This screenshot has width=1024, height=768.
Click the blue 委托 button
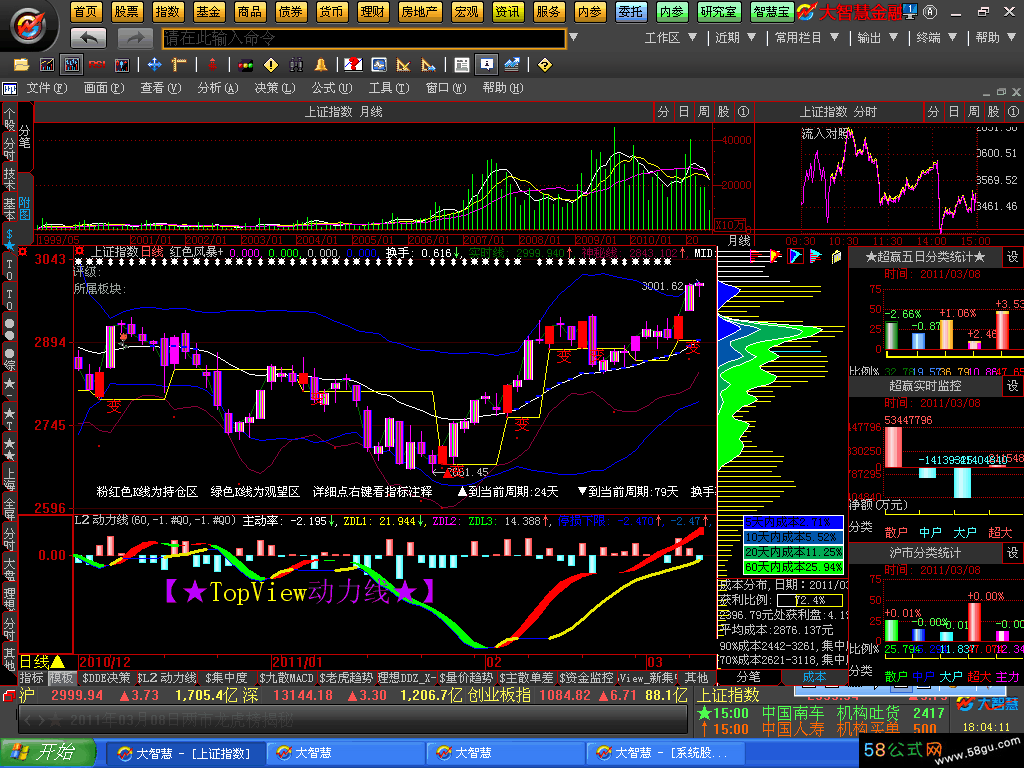click(631, 11)
